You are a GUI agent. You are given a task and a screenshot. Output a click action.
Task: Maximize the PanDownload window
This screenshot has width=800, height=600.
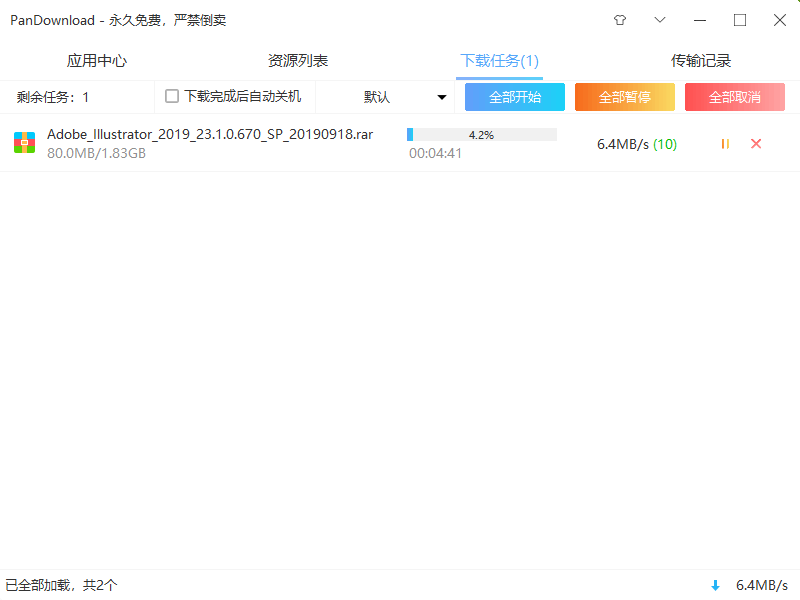(740, 20)
